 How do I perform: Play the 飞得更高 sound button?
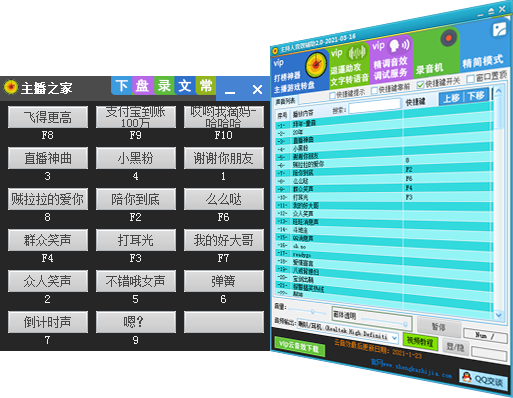48,117
